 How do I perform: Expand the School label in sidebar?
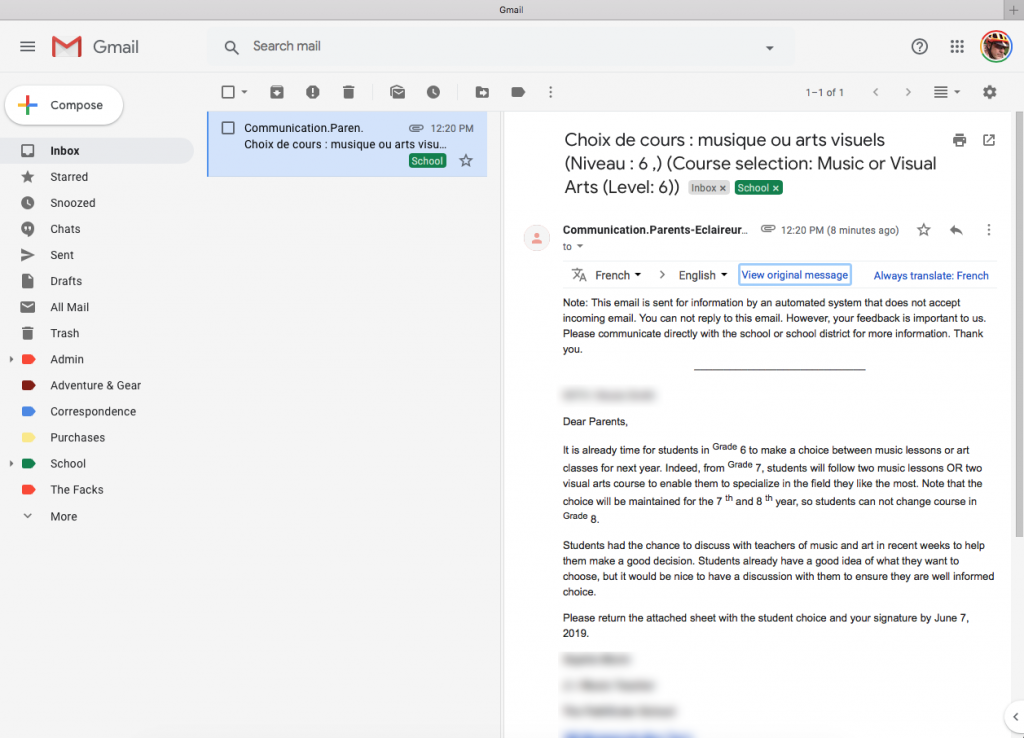coord(11,464)
